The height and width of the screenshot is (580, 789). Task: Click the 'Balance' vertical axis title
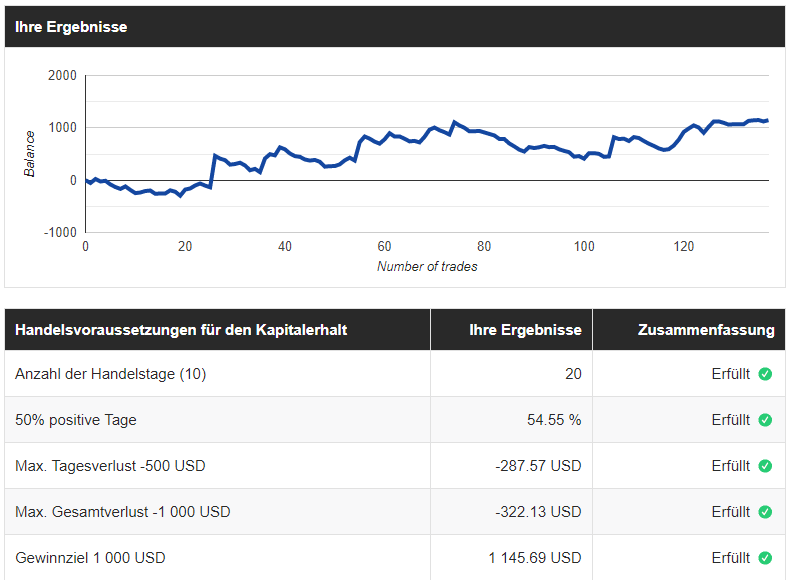tap(30, 153)
